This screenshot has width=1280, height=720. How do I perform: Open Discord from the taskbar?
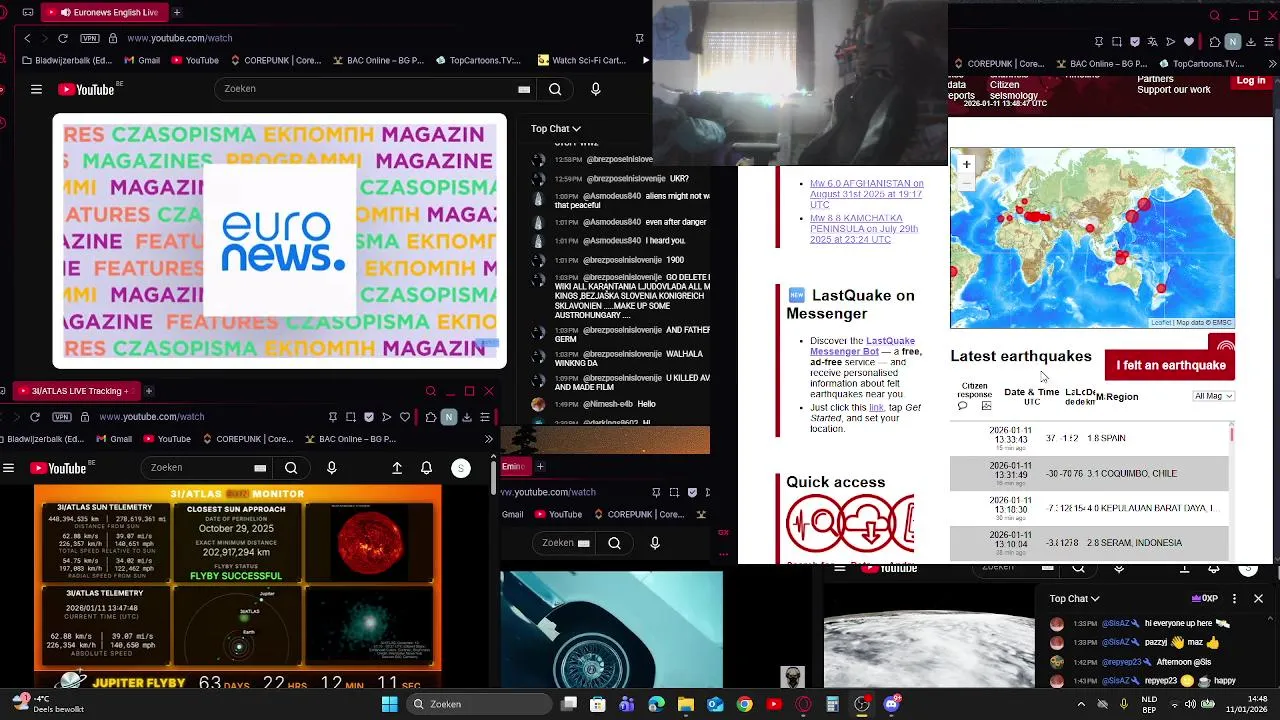[x=891, y=704]
